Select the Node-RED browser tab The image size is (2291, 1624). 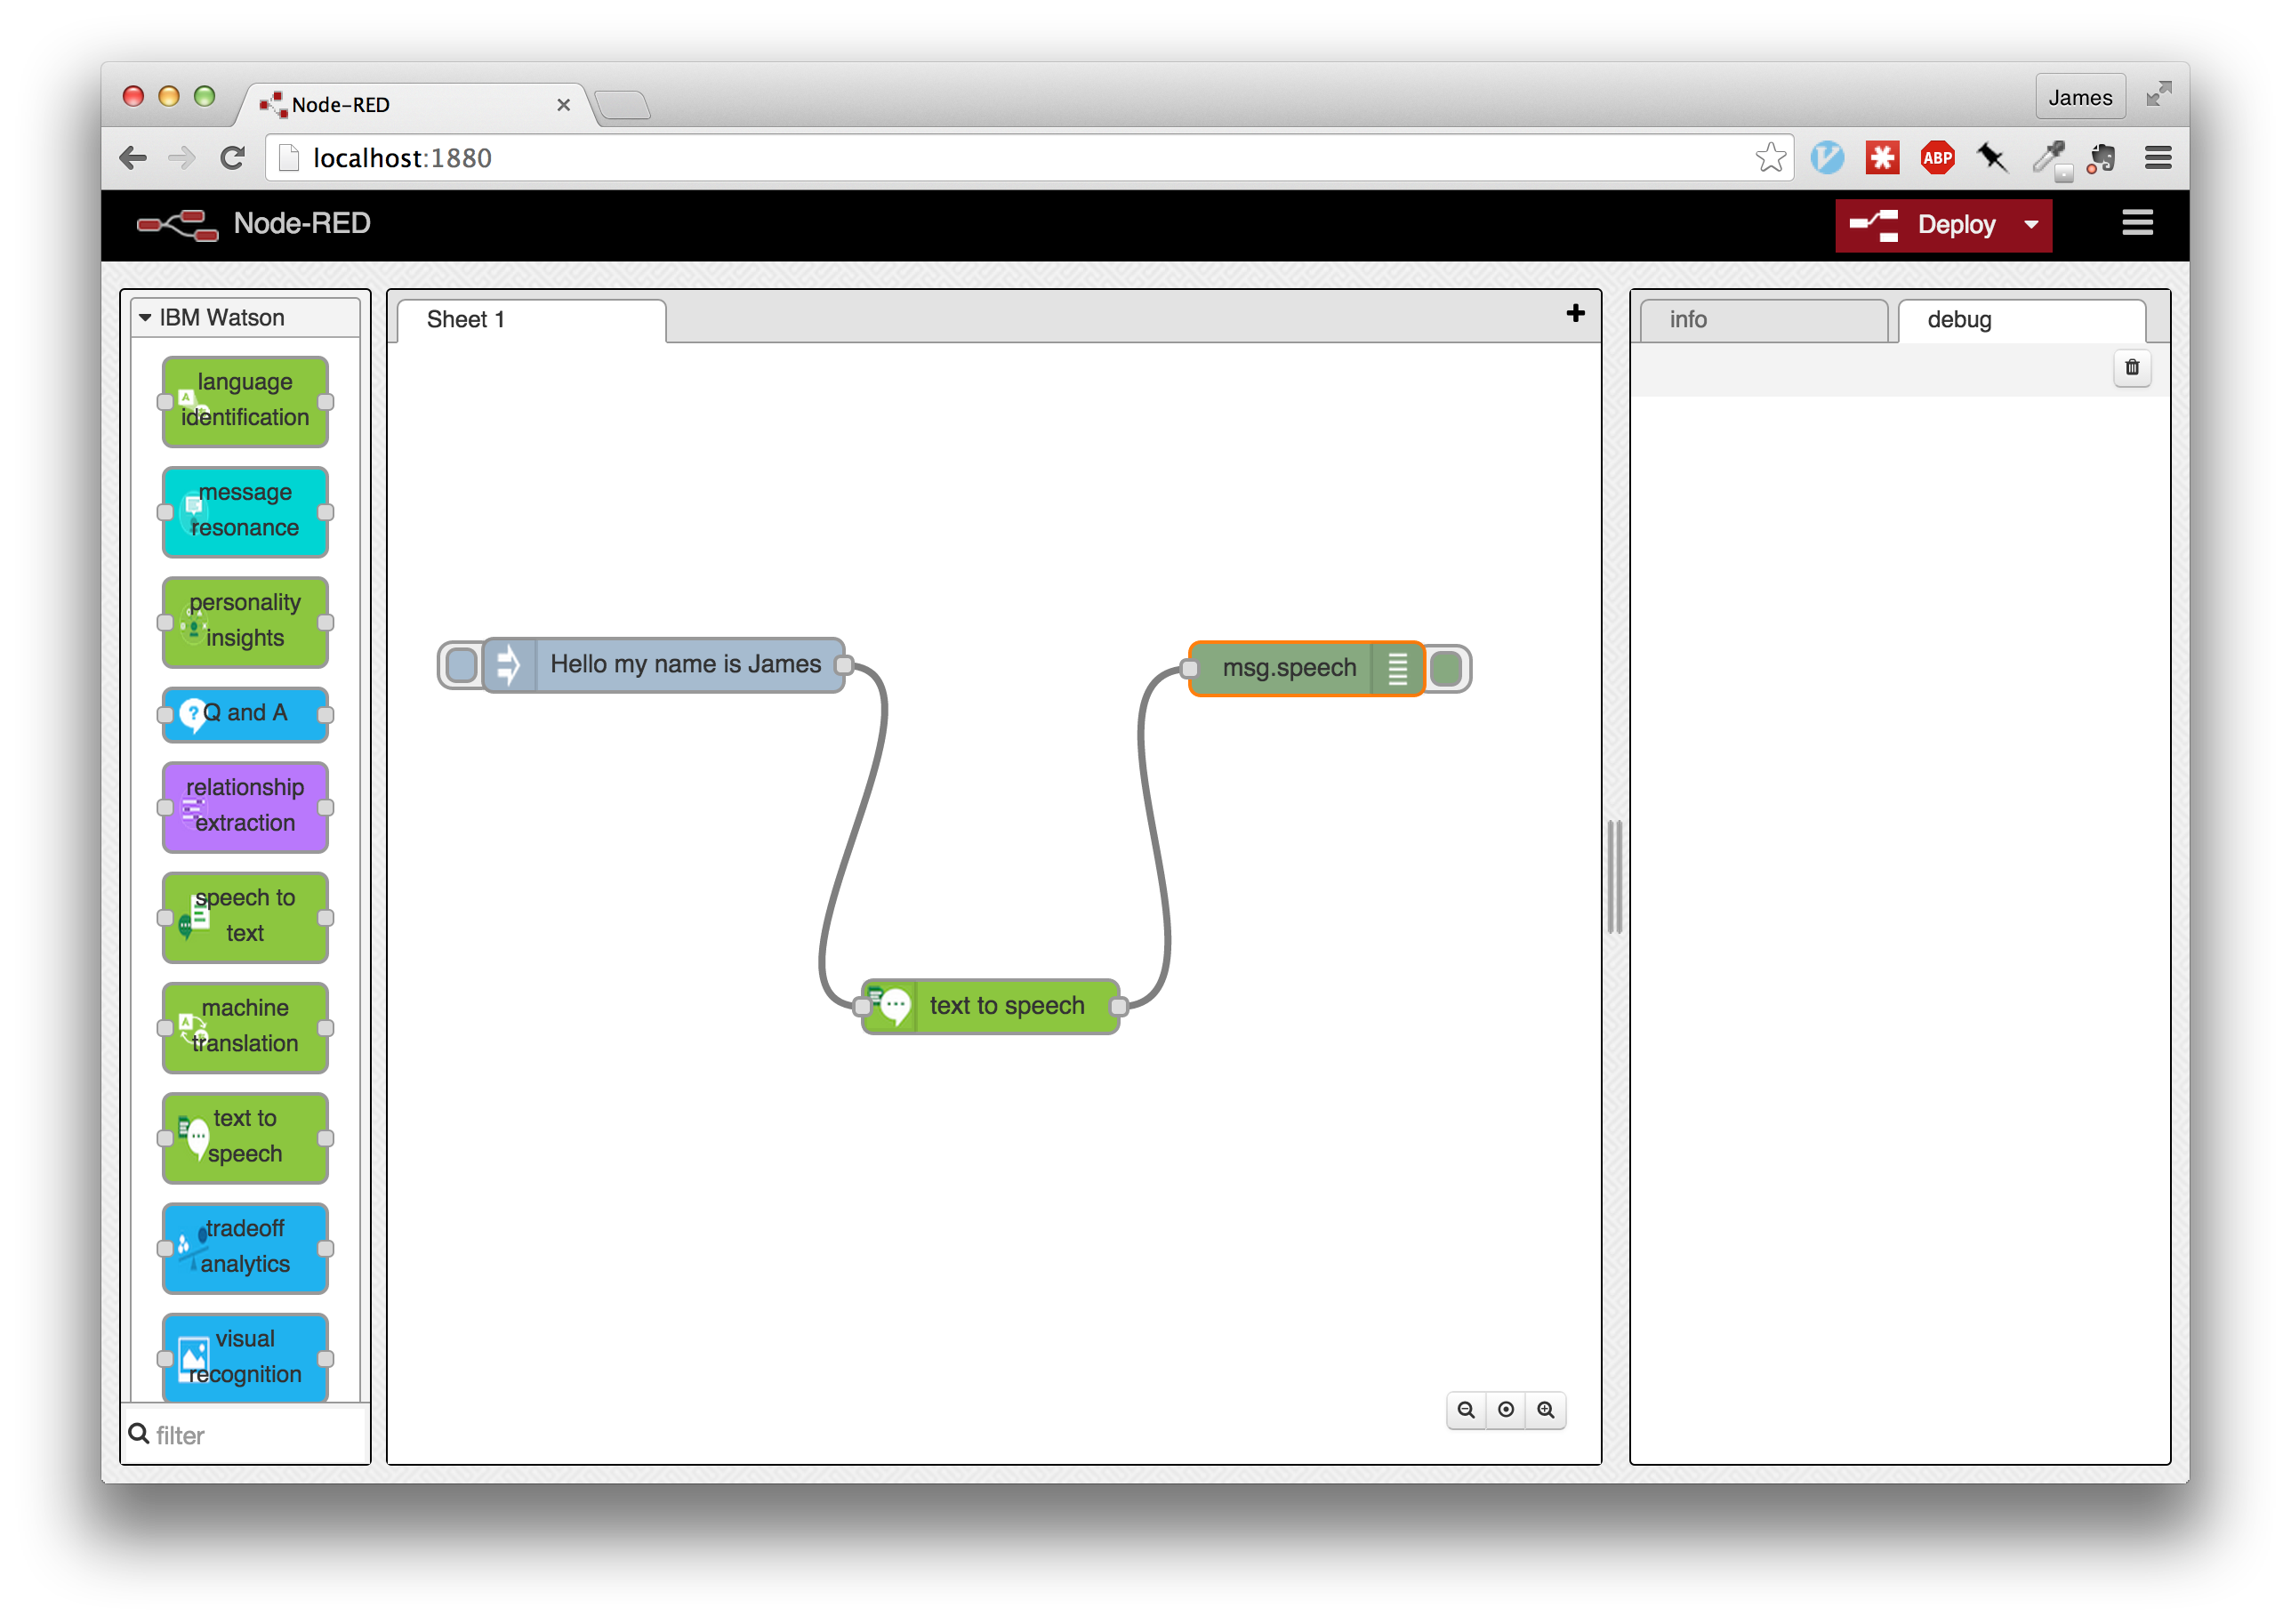[x=415, y=104]
